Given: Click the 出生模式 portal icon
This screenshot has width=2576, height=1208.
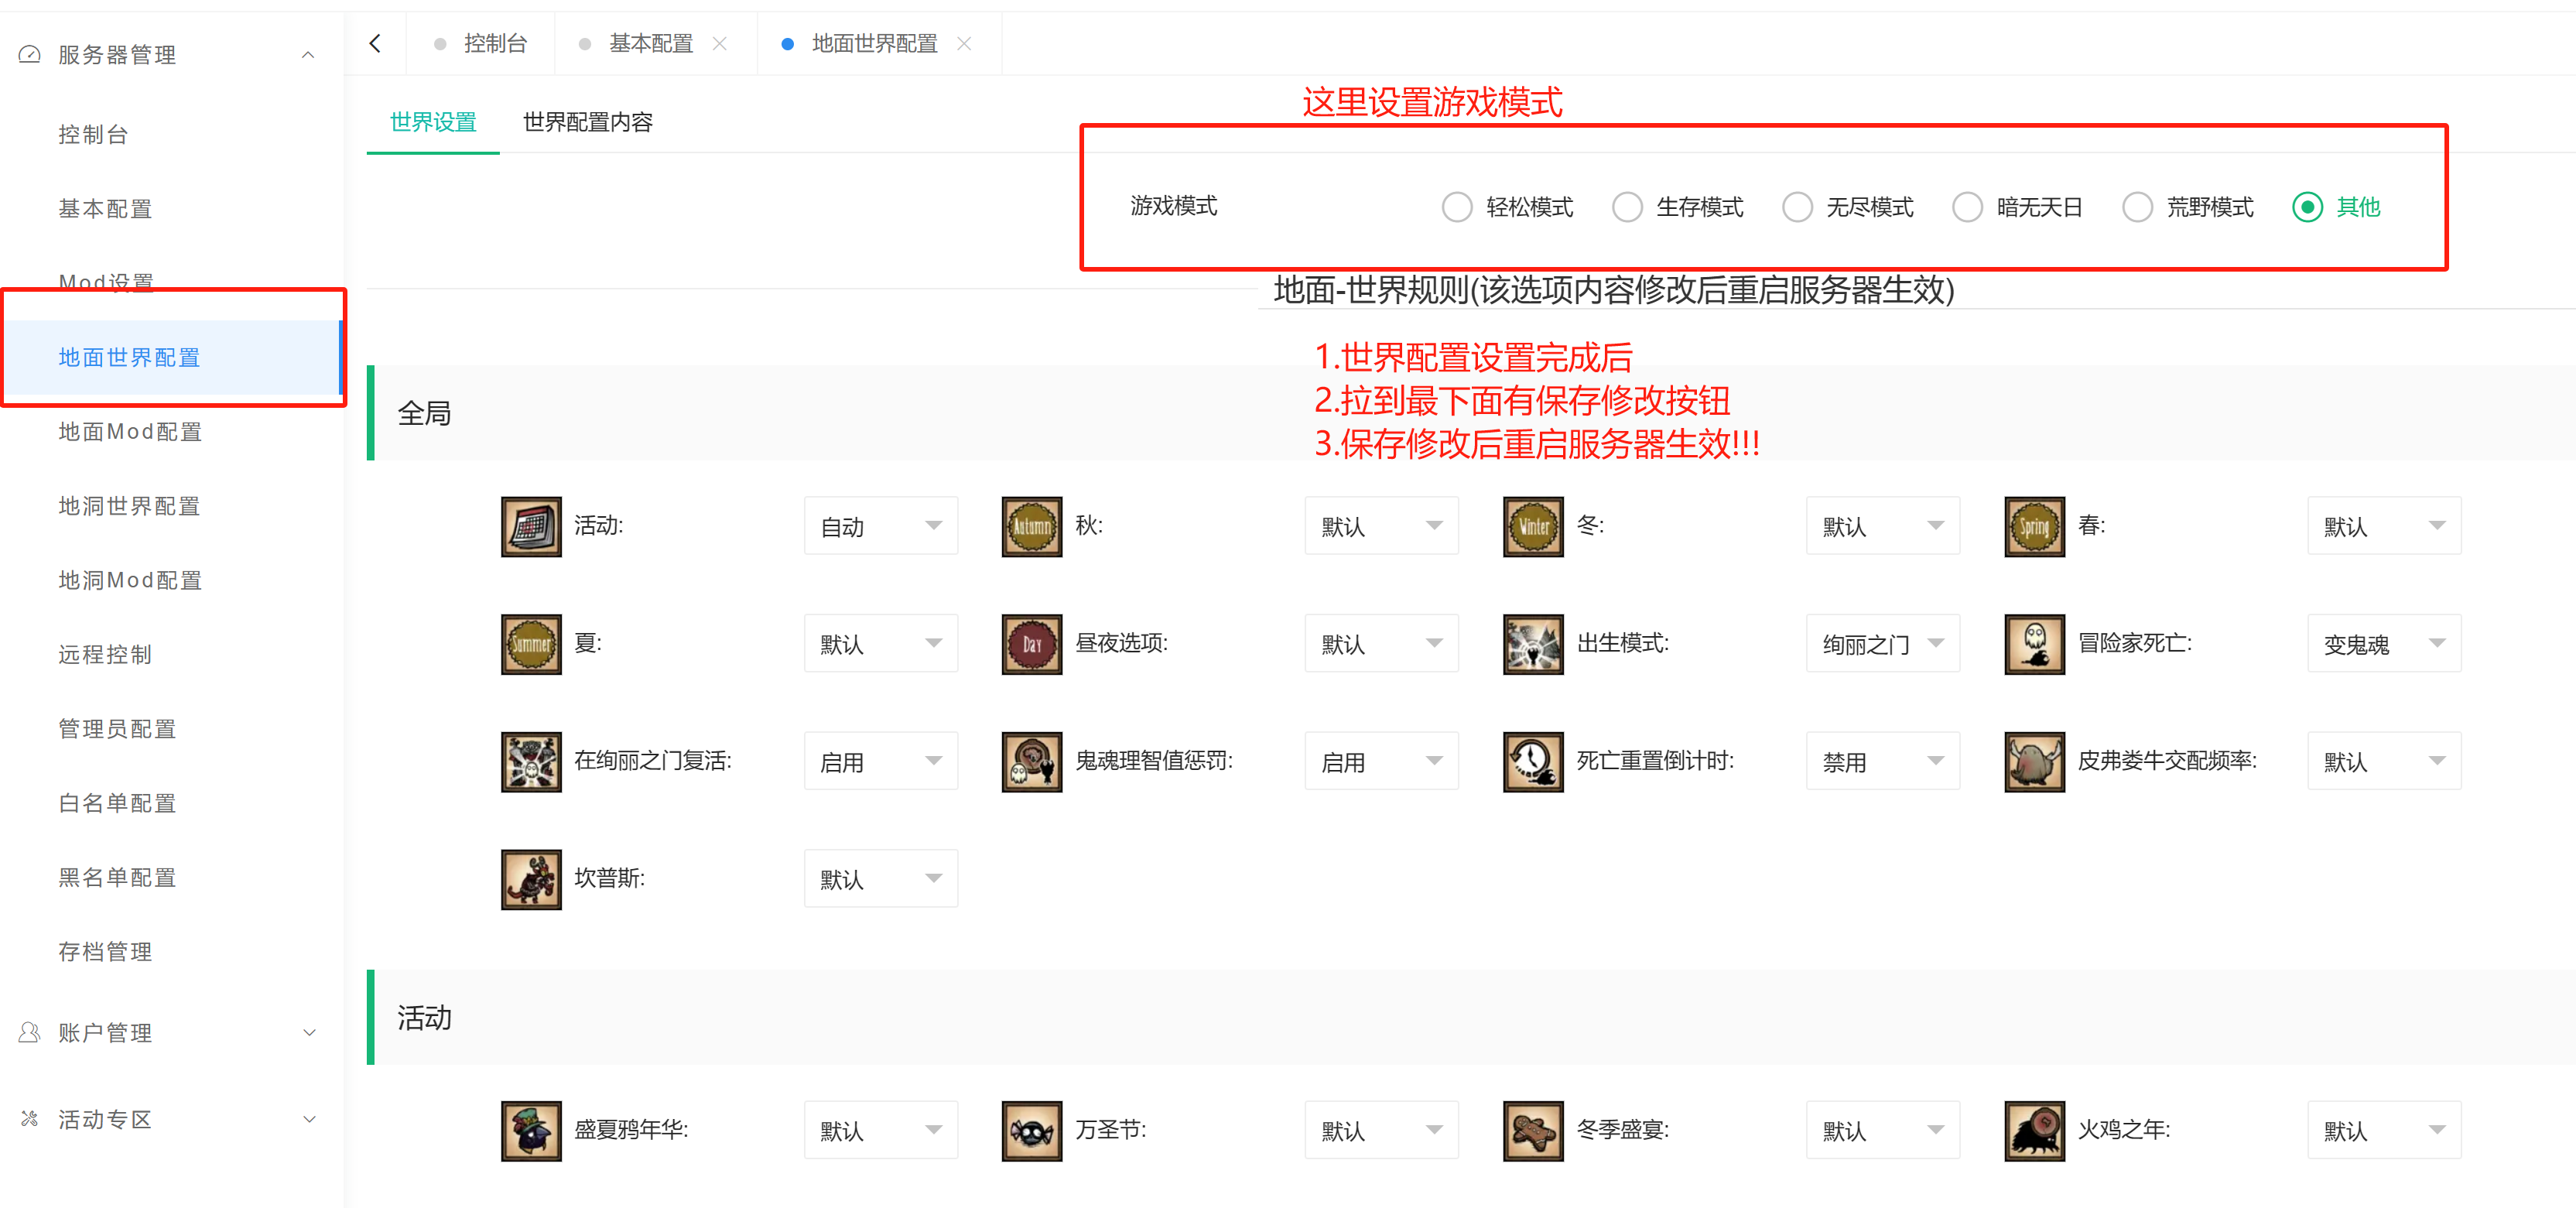Looking at the screenshot, I should (x=1533, y=644).
